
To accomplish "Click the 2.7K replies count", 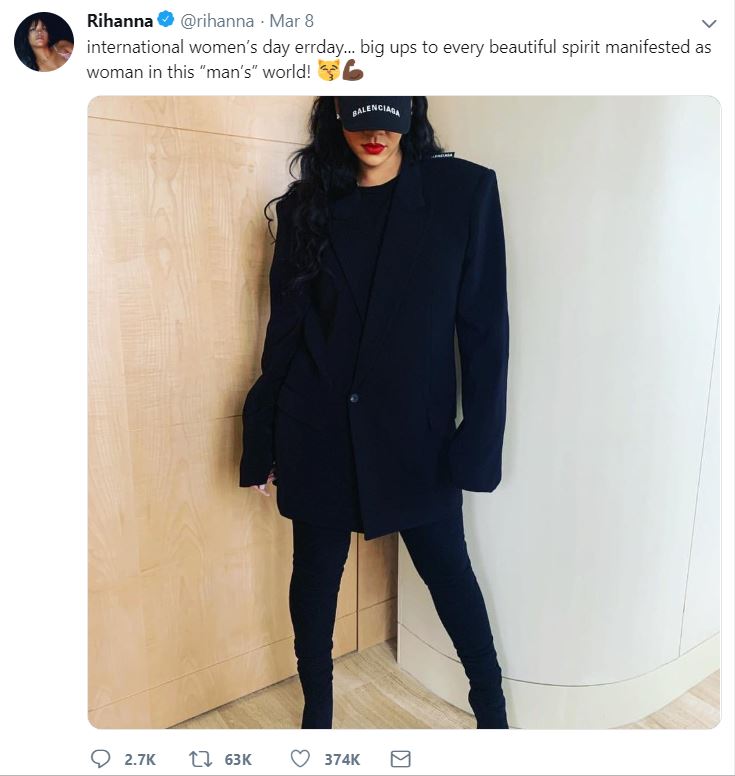I will [x=140, y=759].
